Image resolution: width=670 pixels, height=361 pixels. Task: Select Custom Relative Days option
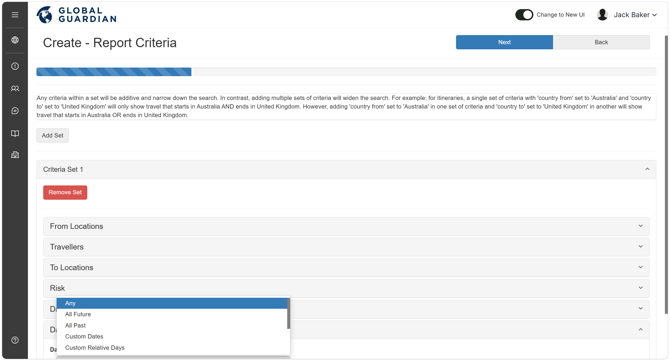172,348
